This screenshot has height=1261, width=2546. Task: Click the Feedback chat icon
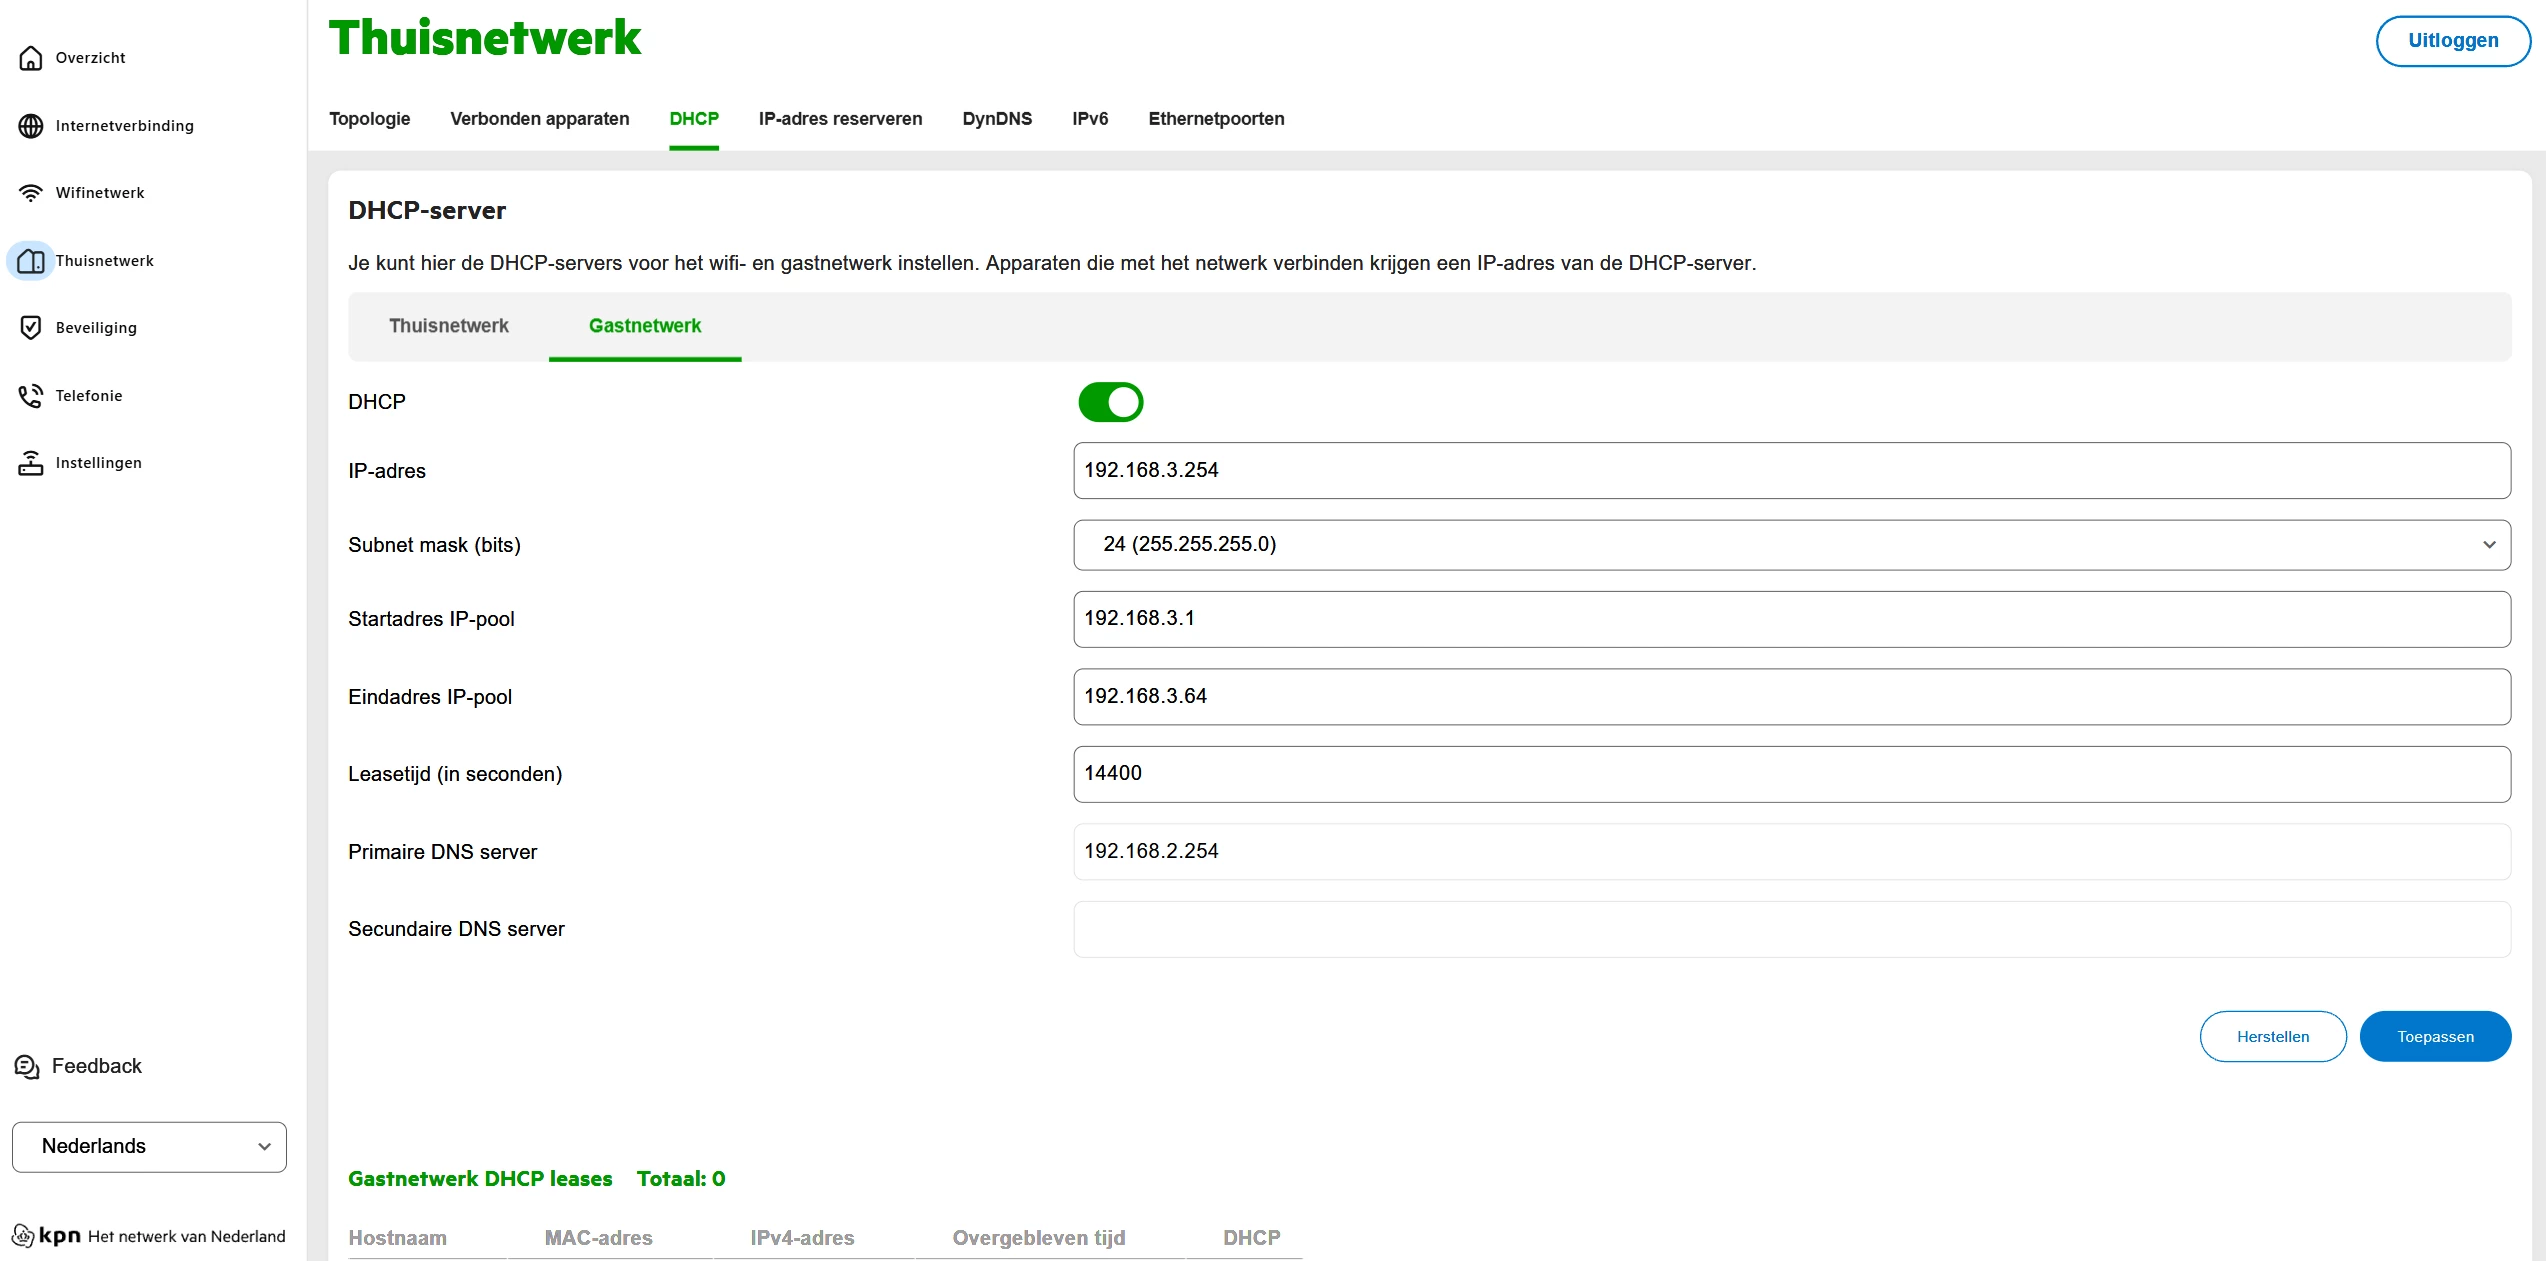(x=27, y=1067)
